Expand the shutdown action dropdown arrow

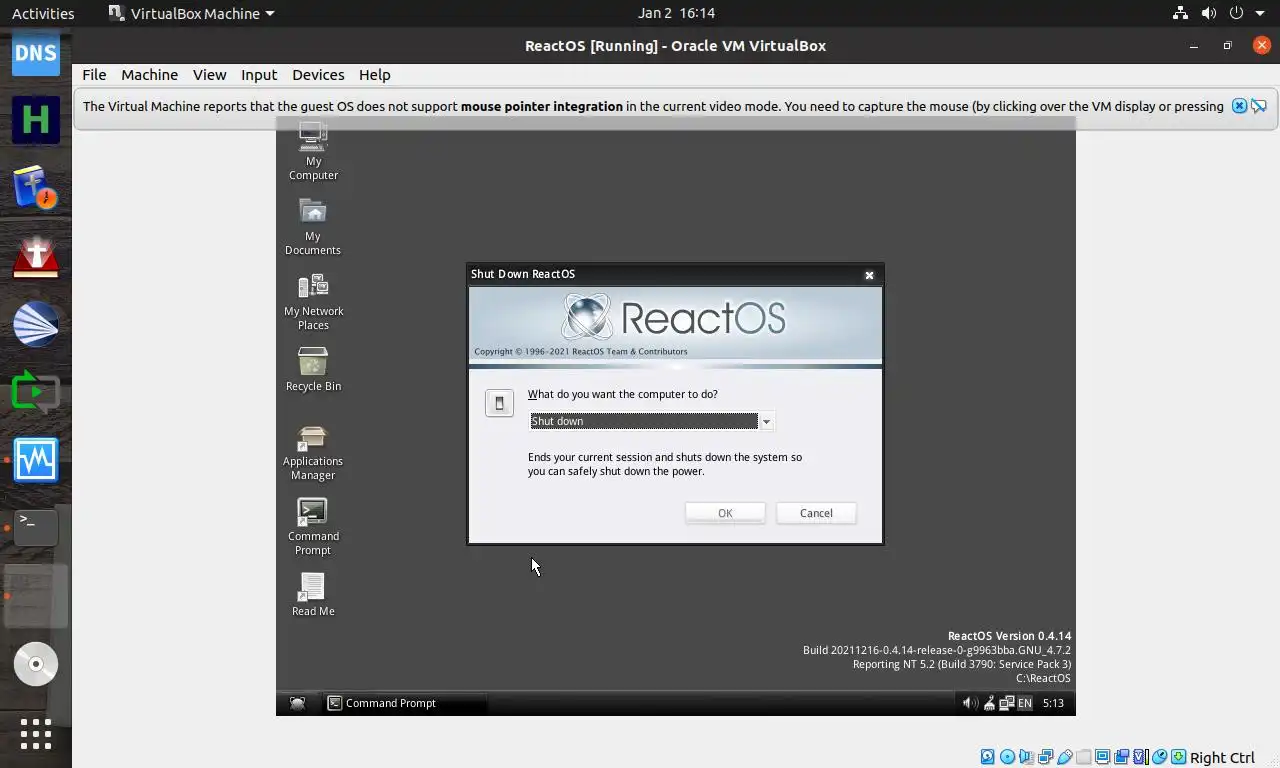(766, 422)
